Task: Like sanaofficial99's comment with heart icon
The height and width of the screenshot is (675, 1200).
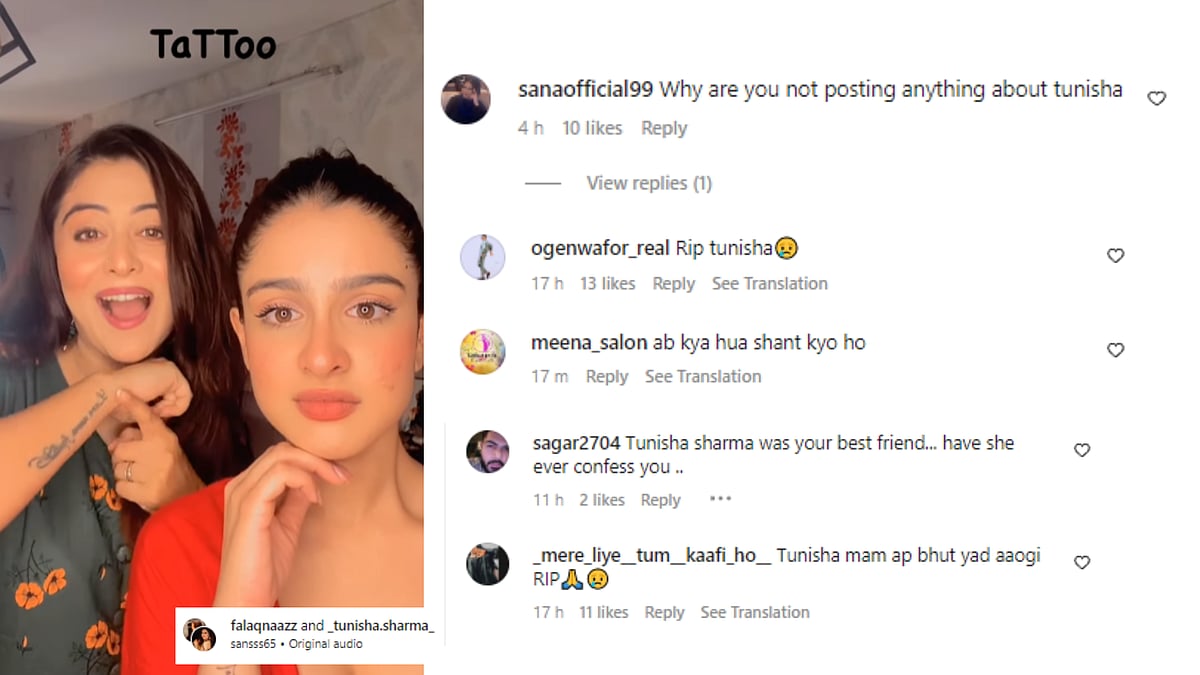Action: [1156, 98]
